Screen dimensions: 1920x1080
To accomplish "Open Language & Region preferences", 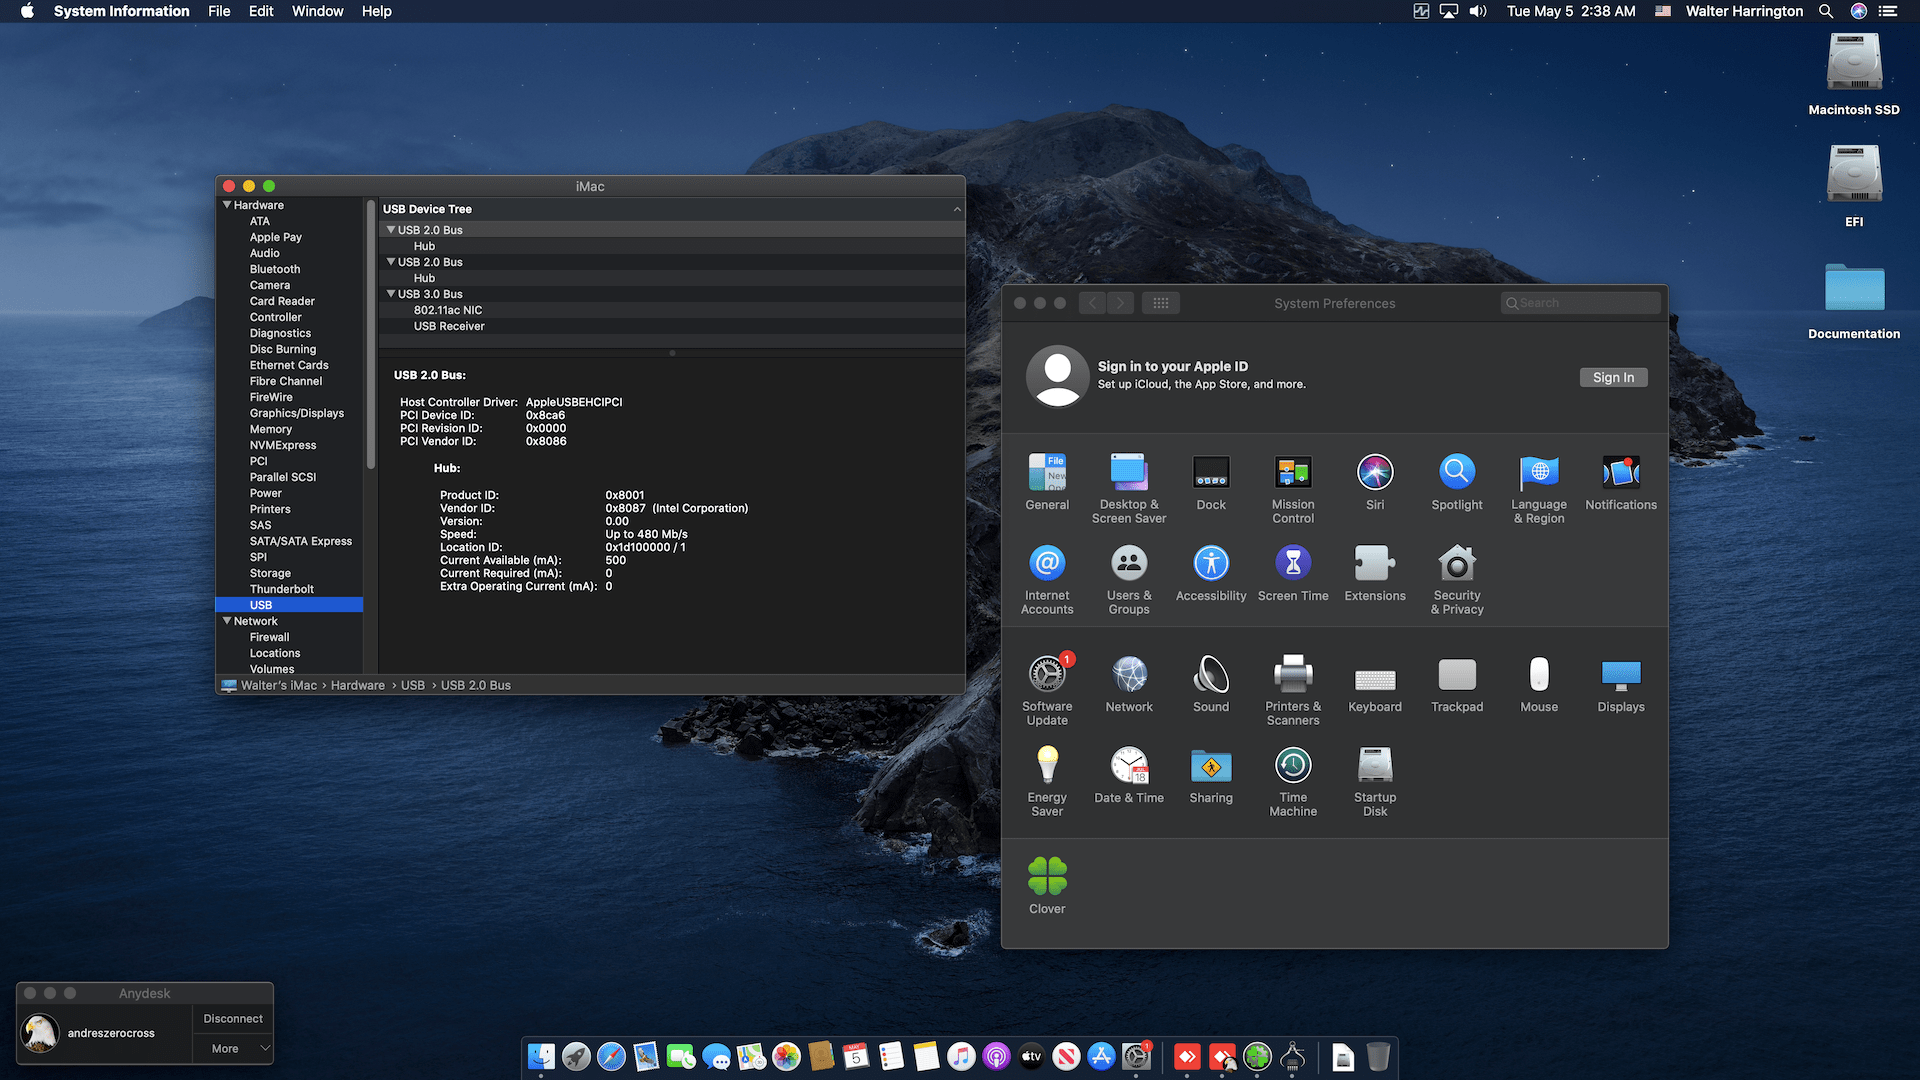I will (x=1539, y=488).
